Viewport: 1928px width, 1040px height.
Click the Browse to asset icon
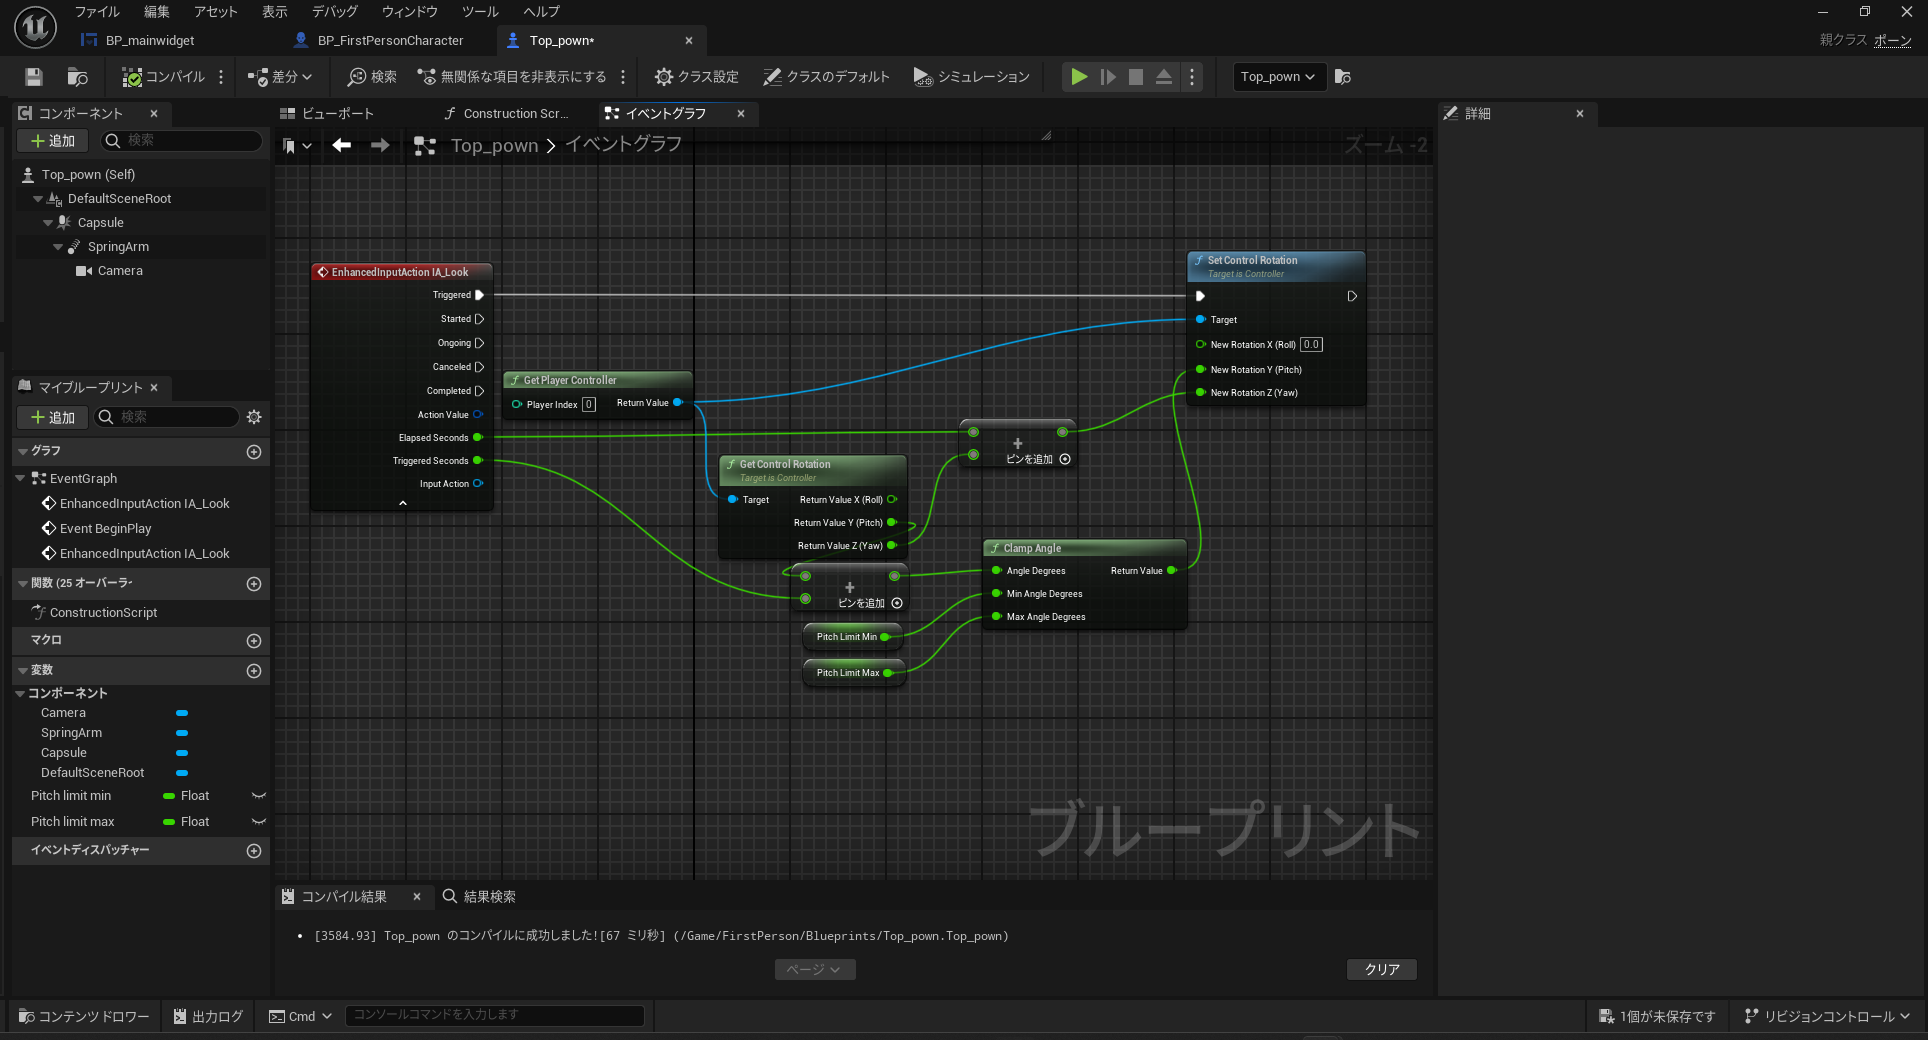[77, 77]
